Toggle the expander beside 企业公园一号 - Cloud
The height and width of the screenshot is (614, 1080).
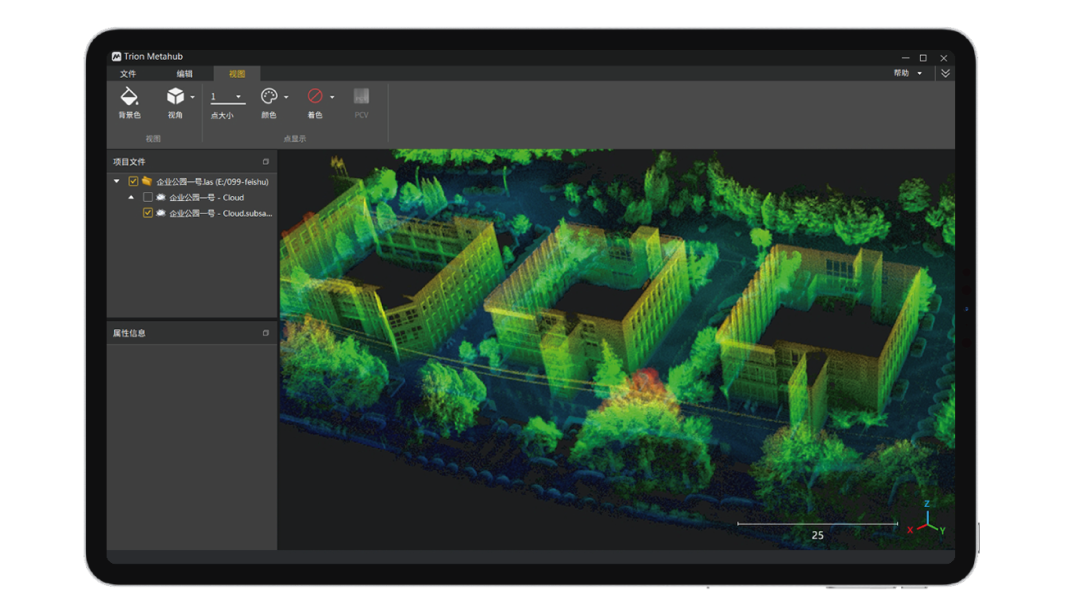click(131, 197)
